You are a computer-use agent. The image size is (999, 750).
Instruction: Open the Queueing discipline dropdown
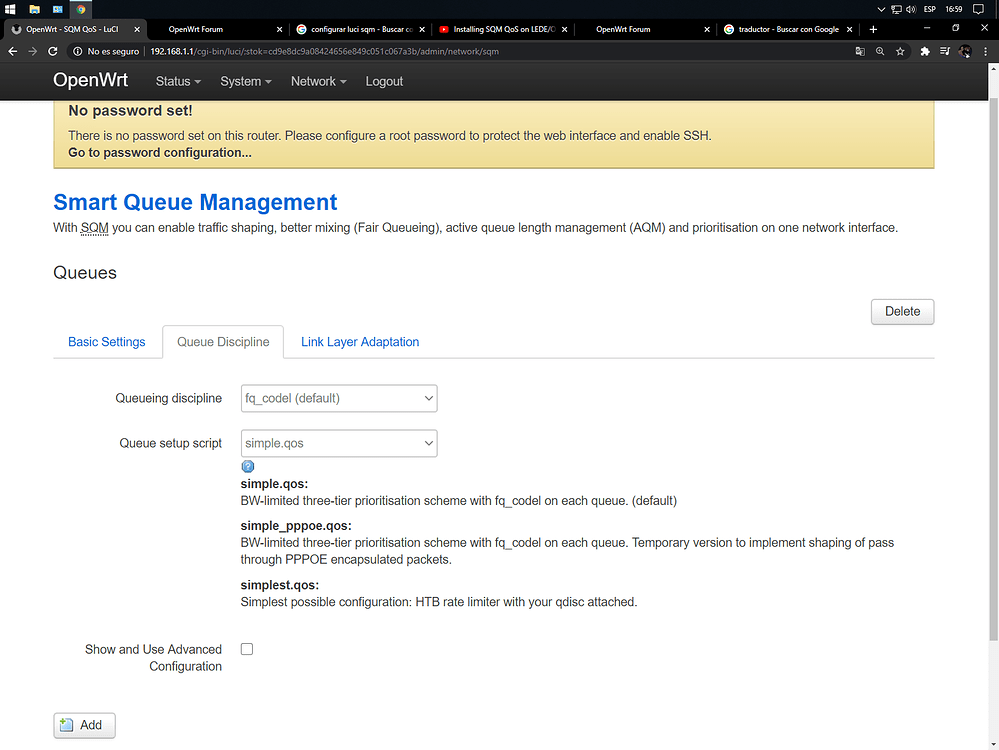click(339, 398)
